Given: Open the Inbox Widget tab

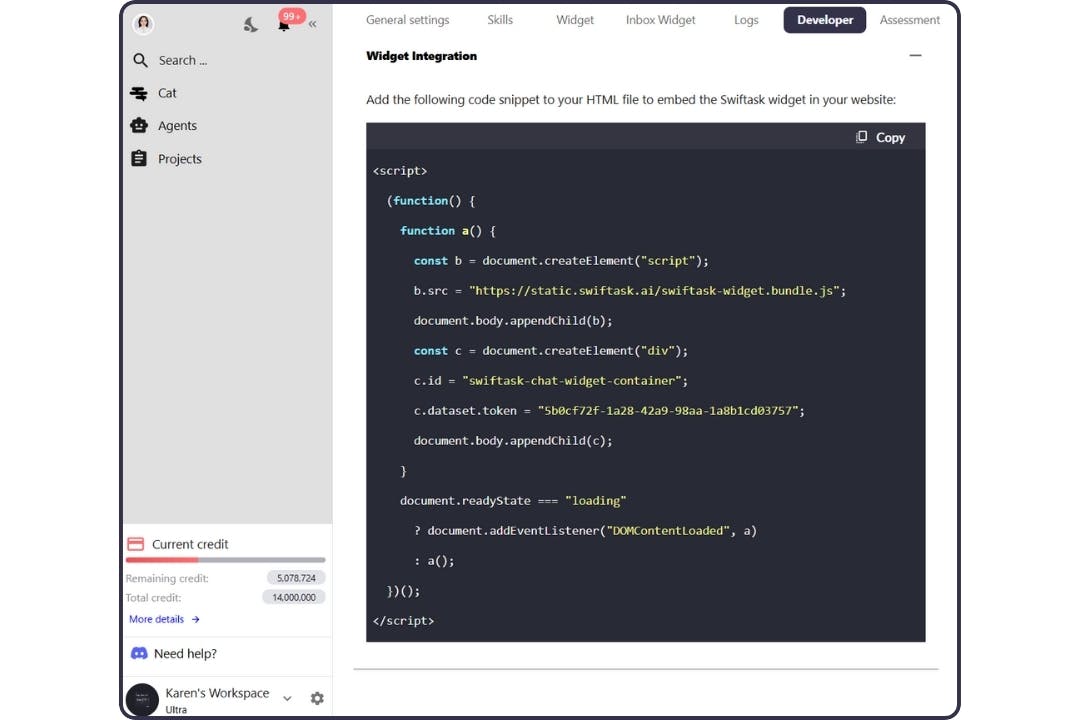Looking at the screenshot, I should click(x=660, y=19).
